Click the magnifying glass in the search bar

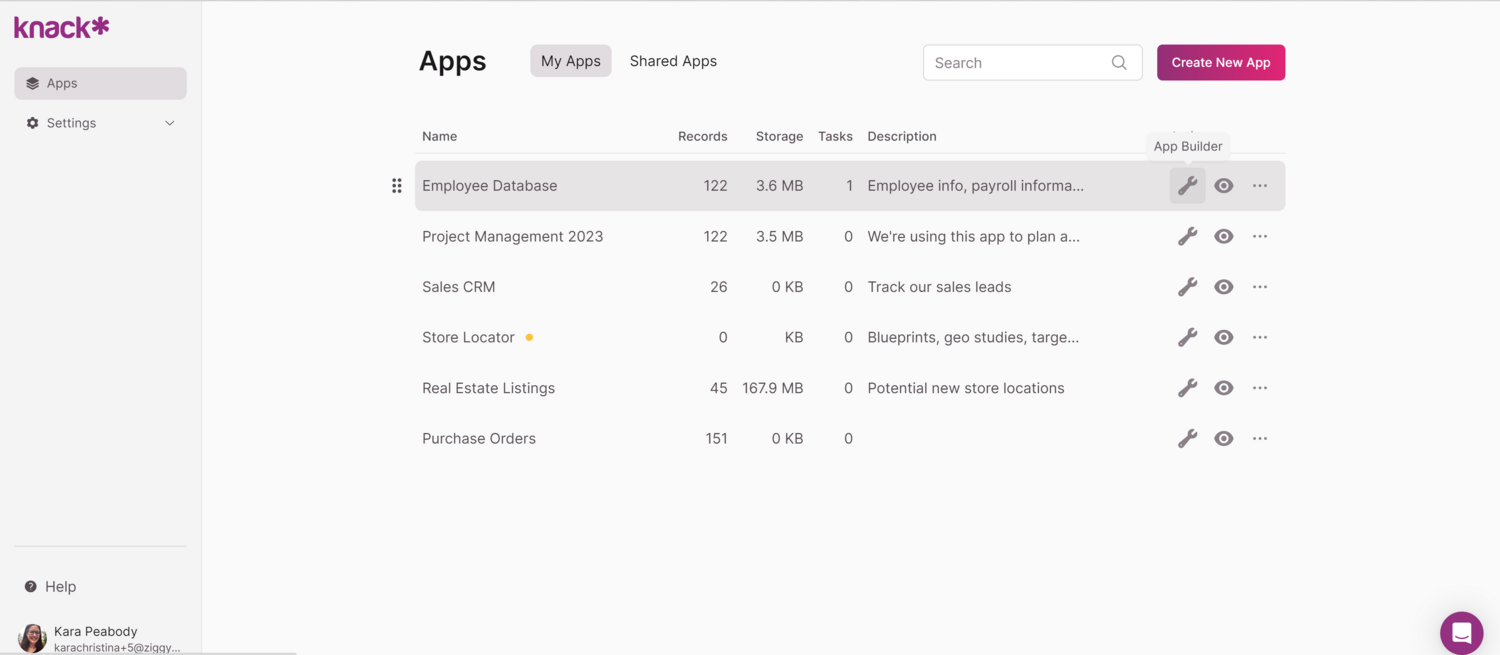pyautogui.click(x=1118, y=62)
